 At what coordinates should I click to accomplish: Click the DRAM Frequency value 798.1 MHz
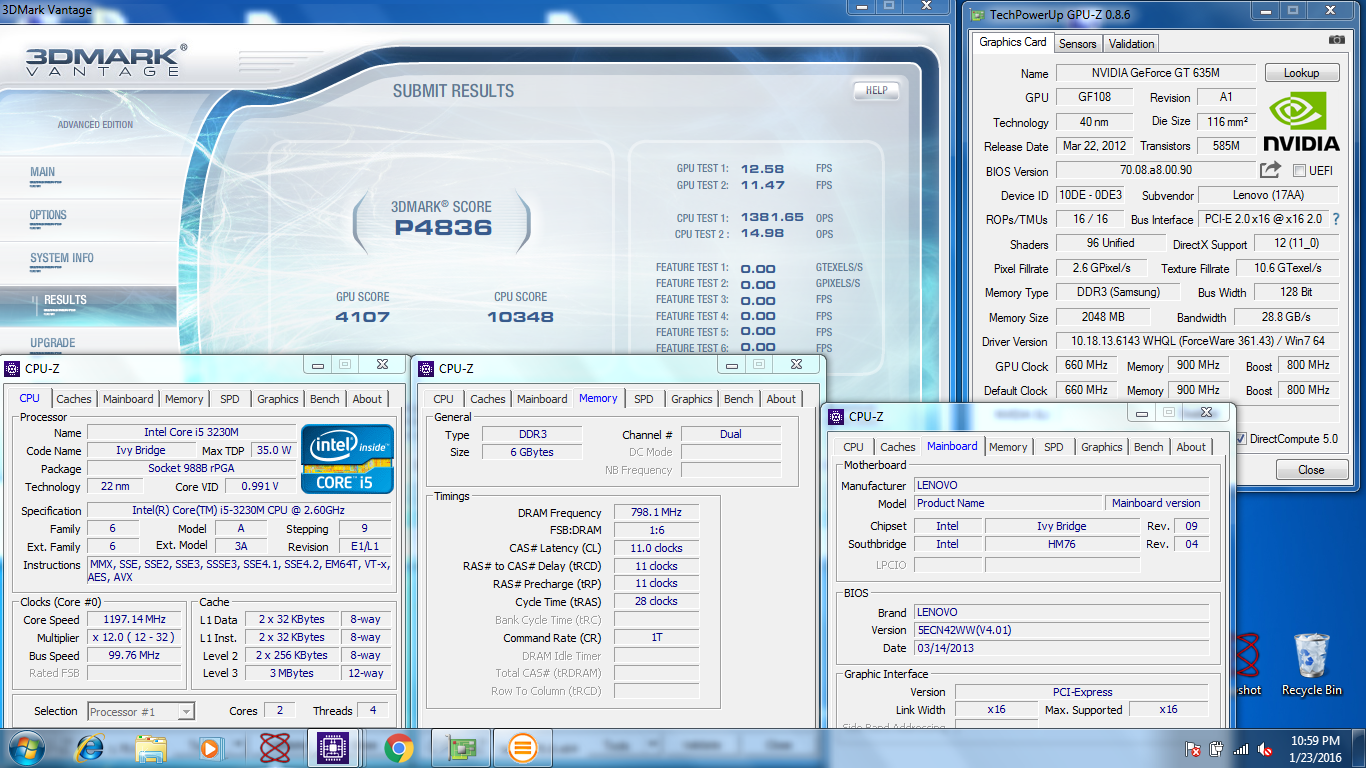[x=656, y=512]
